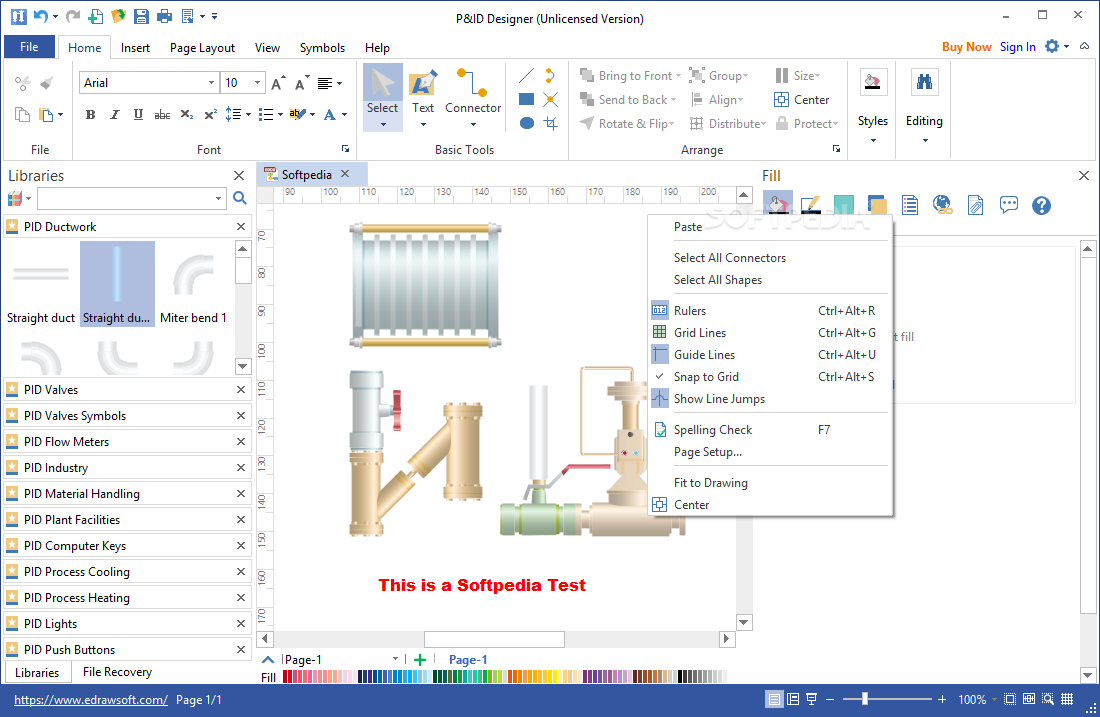This screenshot has height=717, width=1100.
Task: Expand Rotate & Flip options
Action: (671, 123)
